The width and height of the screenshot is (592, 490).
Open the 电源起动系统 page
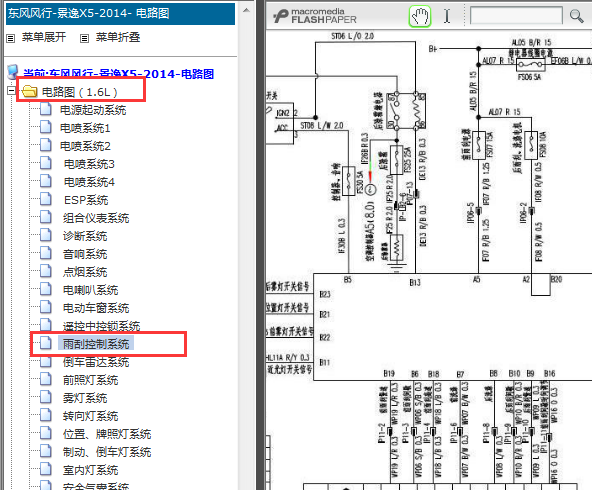[93, 110]
